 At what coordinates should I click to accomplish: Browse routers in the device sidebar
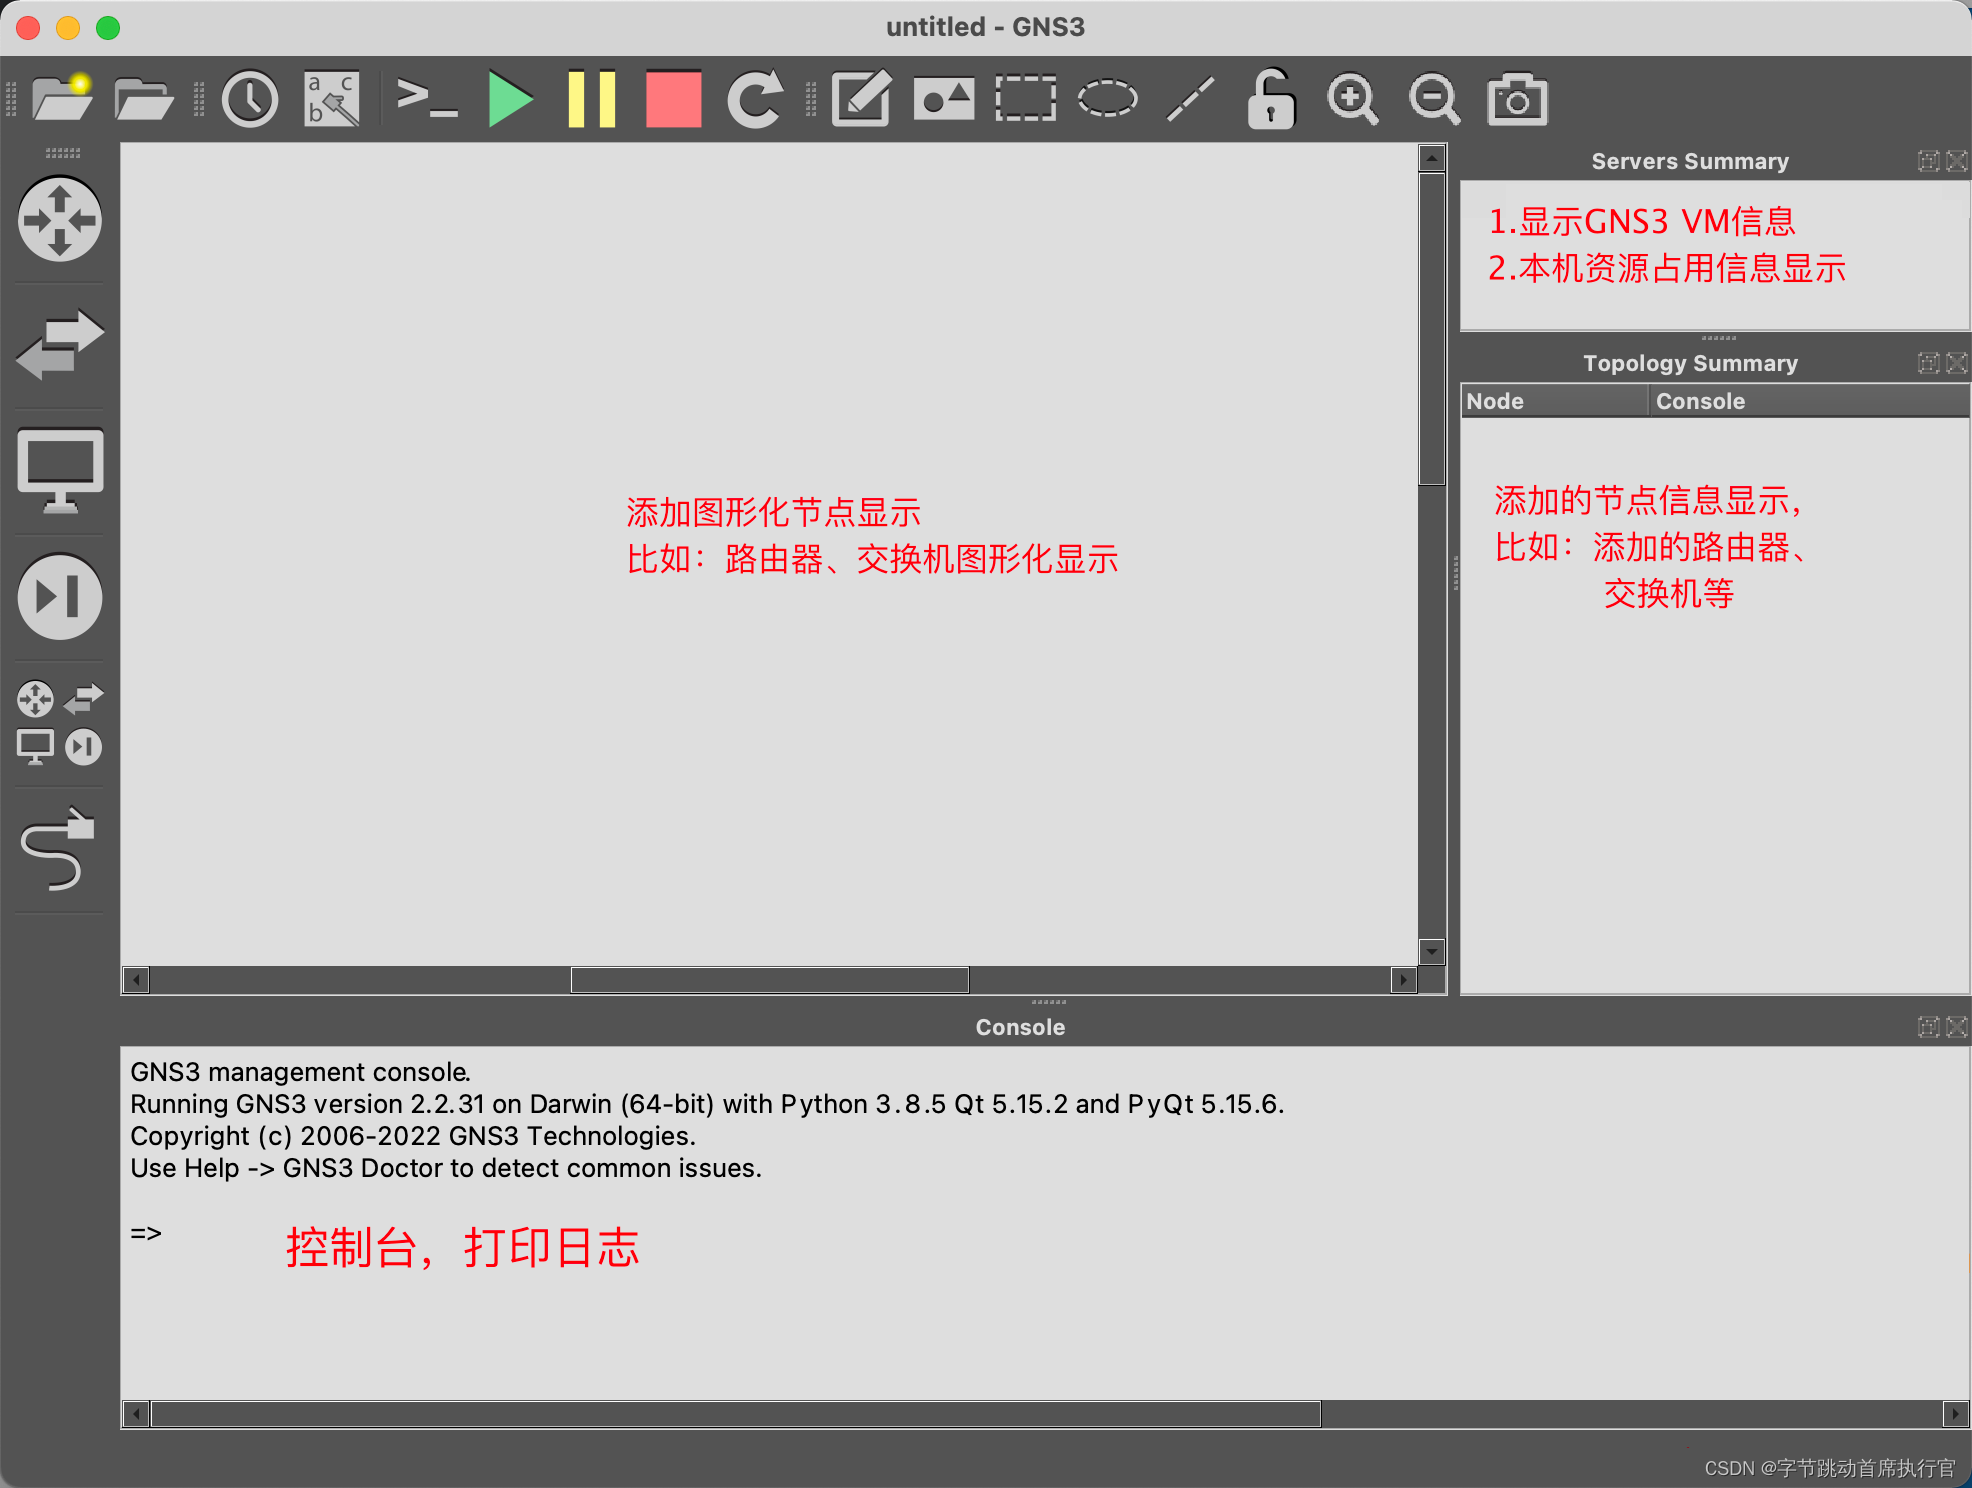pos(60,219)
